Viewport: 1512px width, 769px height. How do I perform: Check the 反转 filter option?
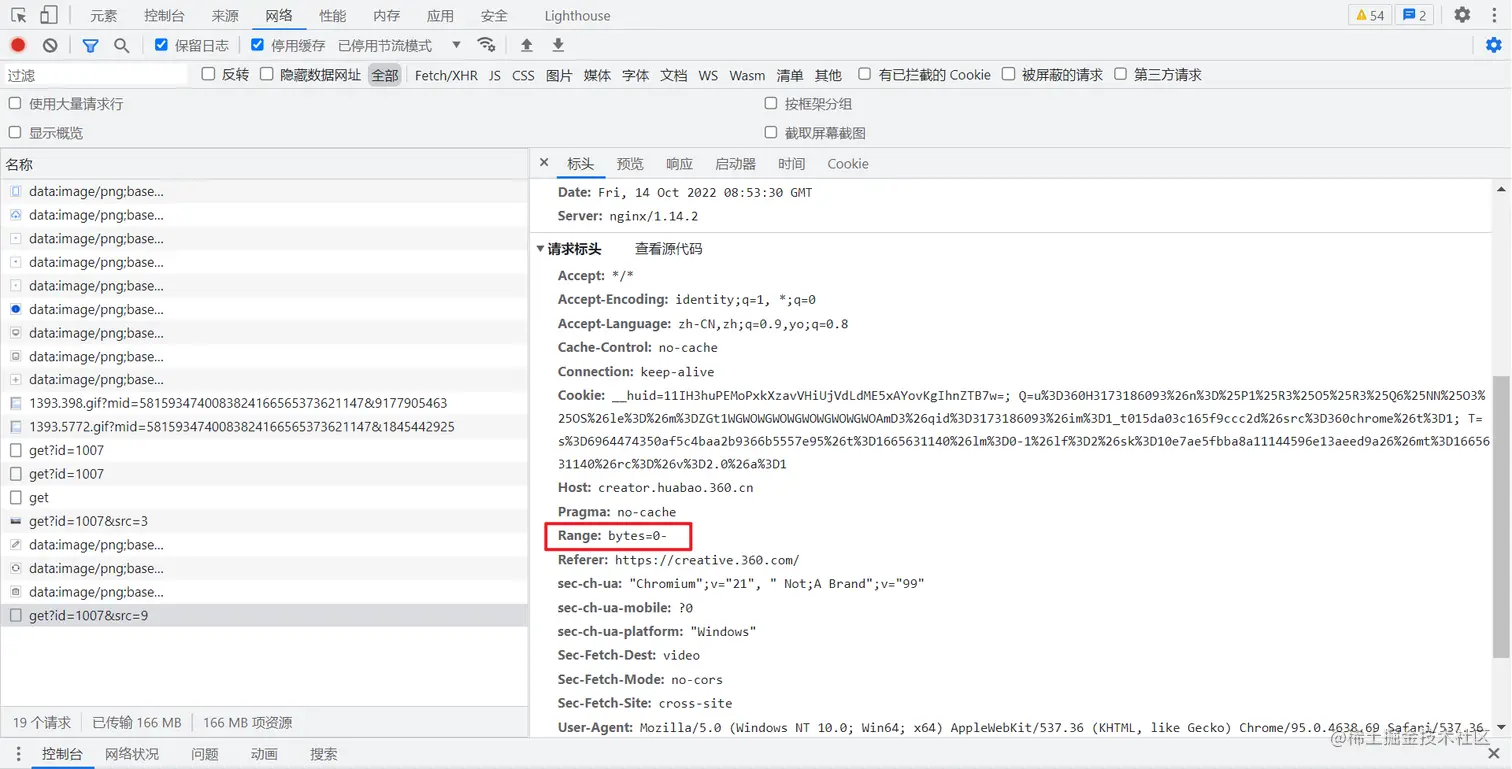pyautogui.click(x=208, y=74)
